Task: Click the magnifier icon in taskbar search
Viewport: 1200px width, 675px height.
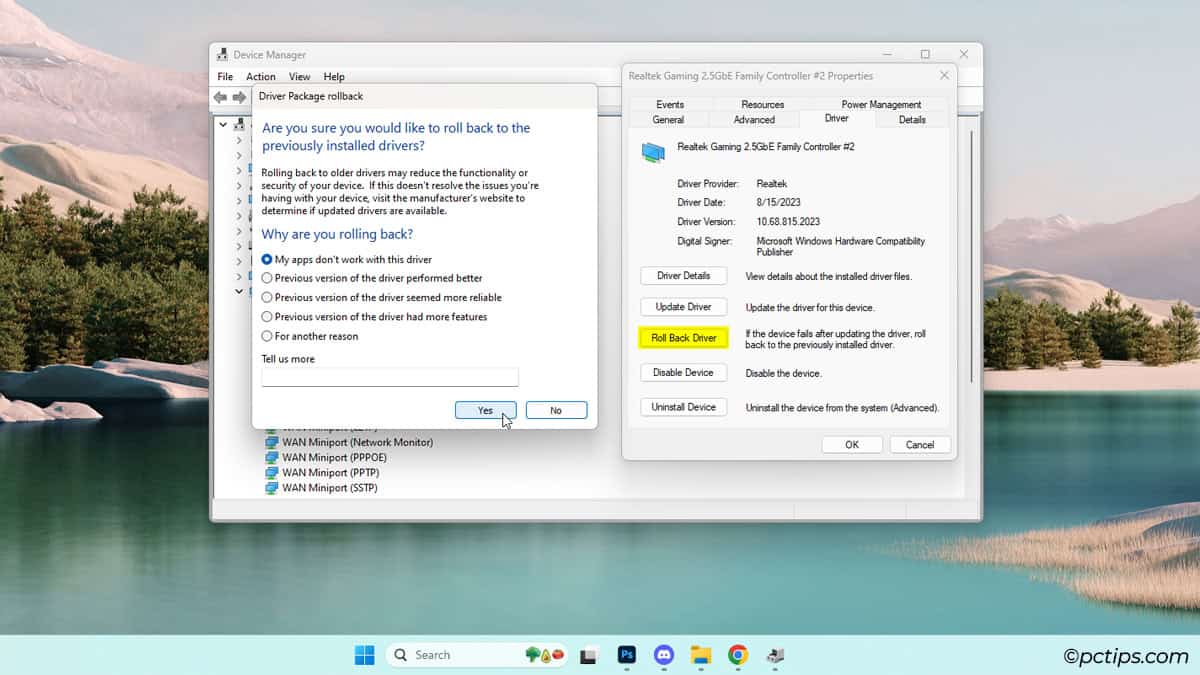Action: point(400,655)
